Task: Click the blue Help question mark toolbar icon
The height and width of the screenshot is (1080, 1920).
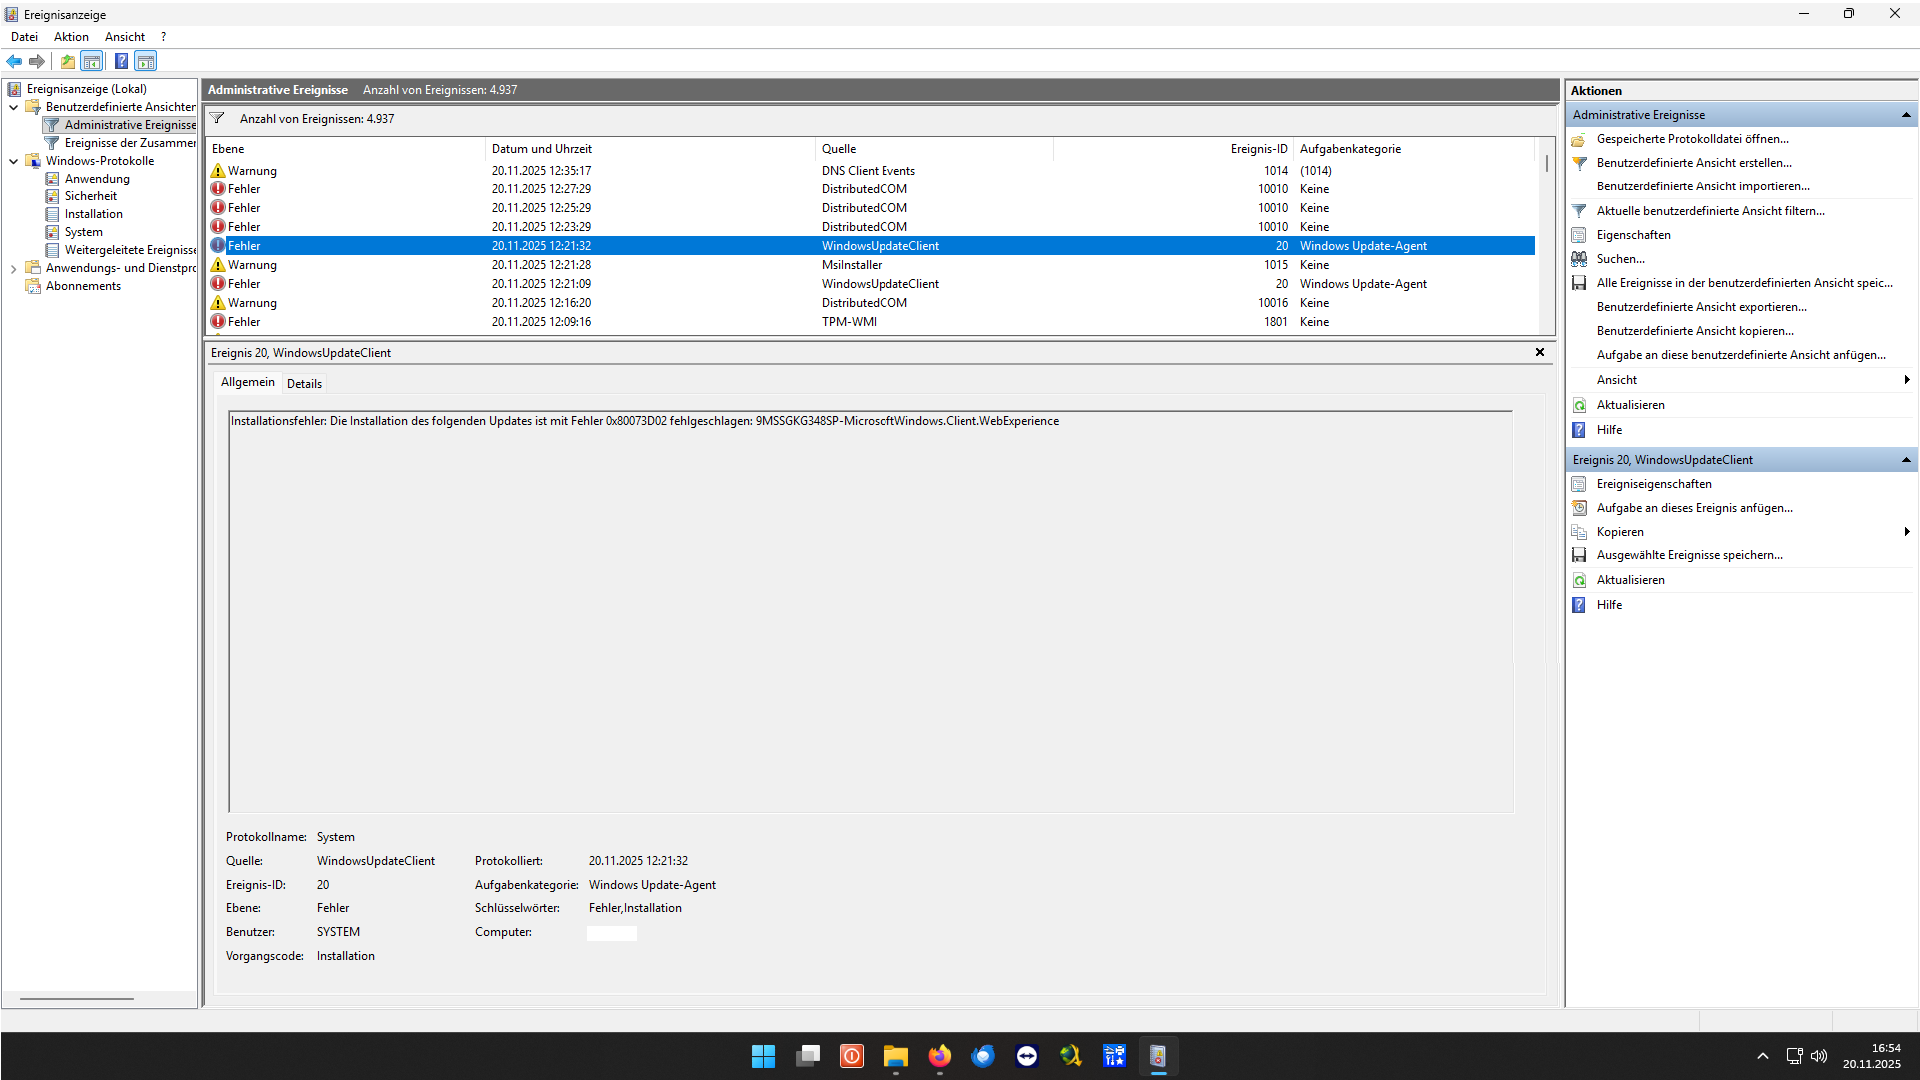Action: 121,62
